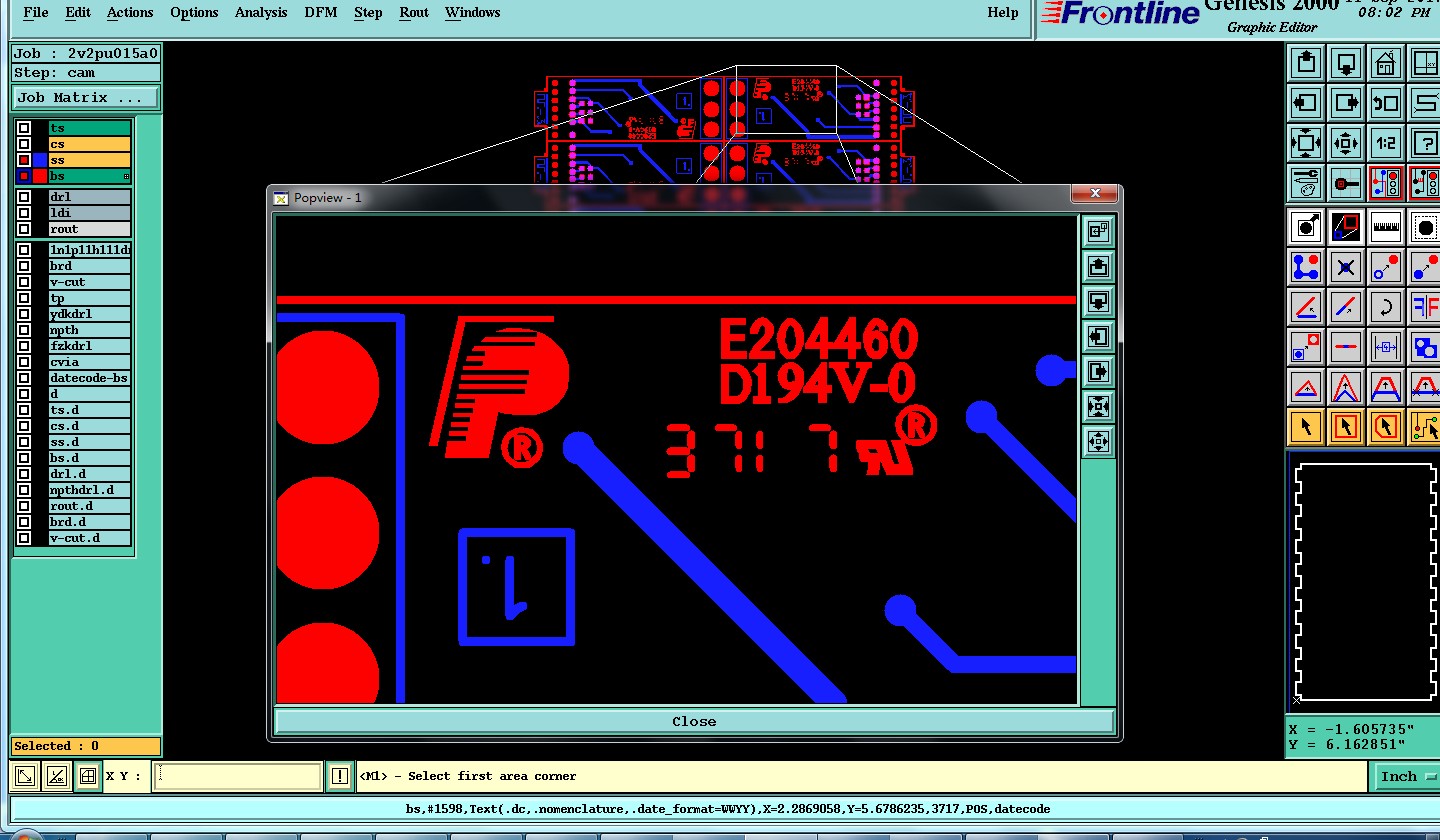Open the Help menu
This screenshot has height=840, width=1440.
point(1002,13)
